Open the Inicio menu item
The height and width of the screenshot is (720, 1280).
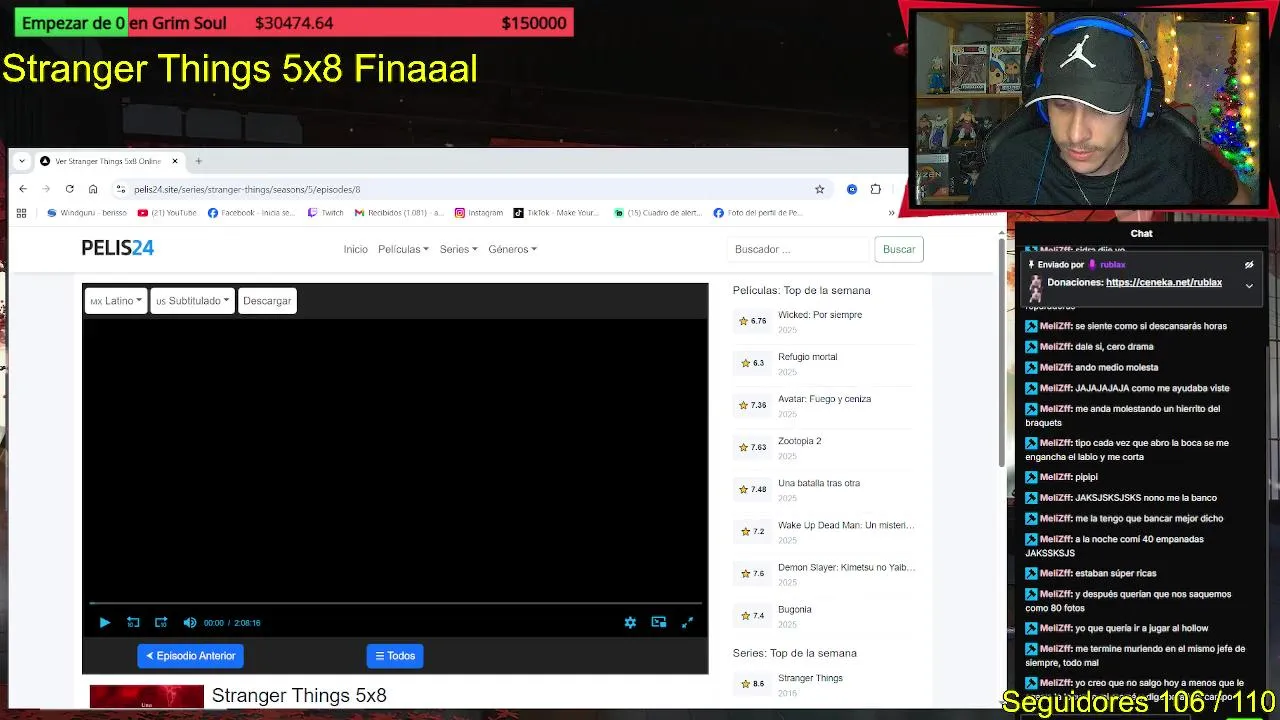tap(355, 249)
